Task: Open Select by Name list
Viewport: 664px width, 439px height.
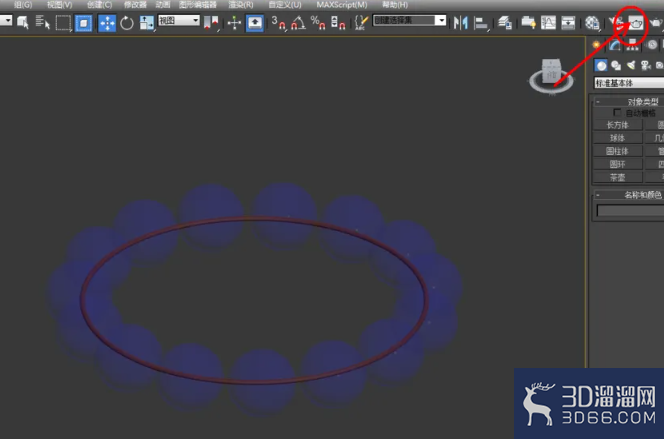Action: [x=42, y=22]
